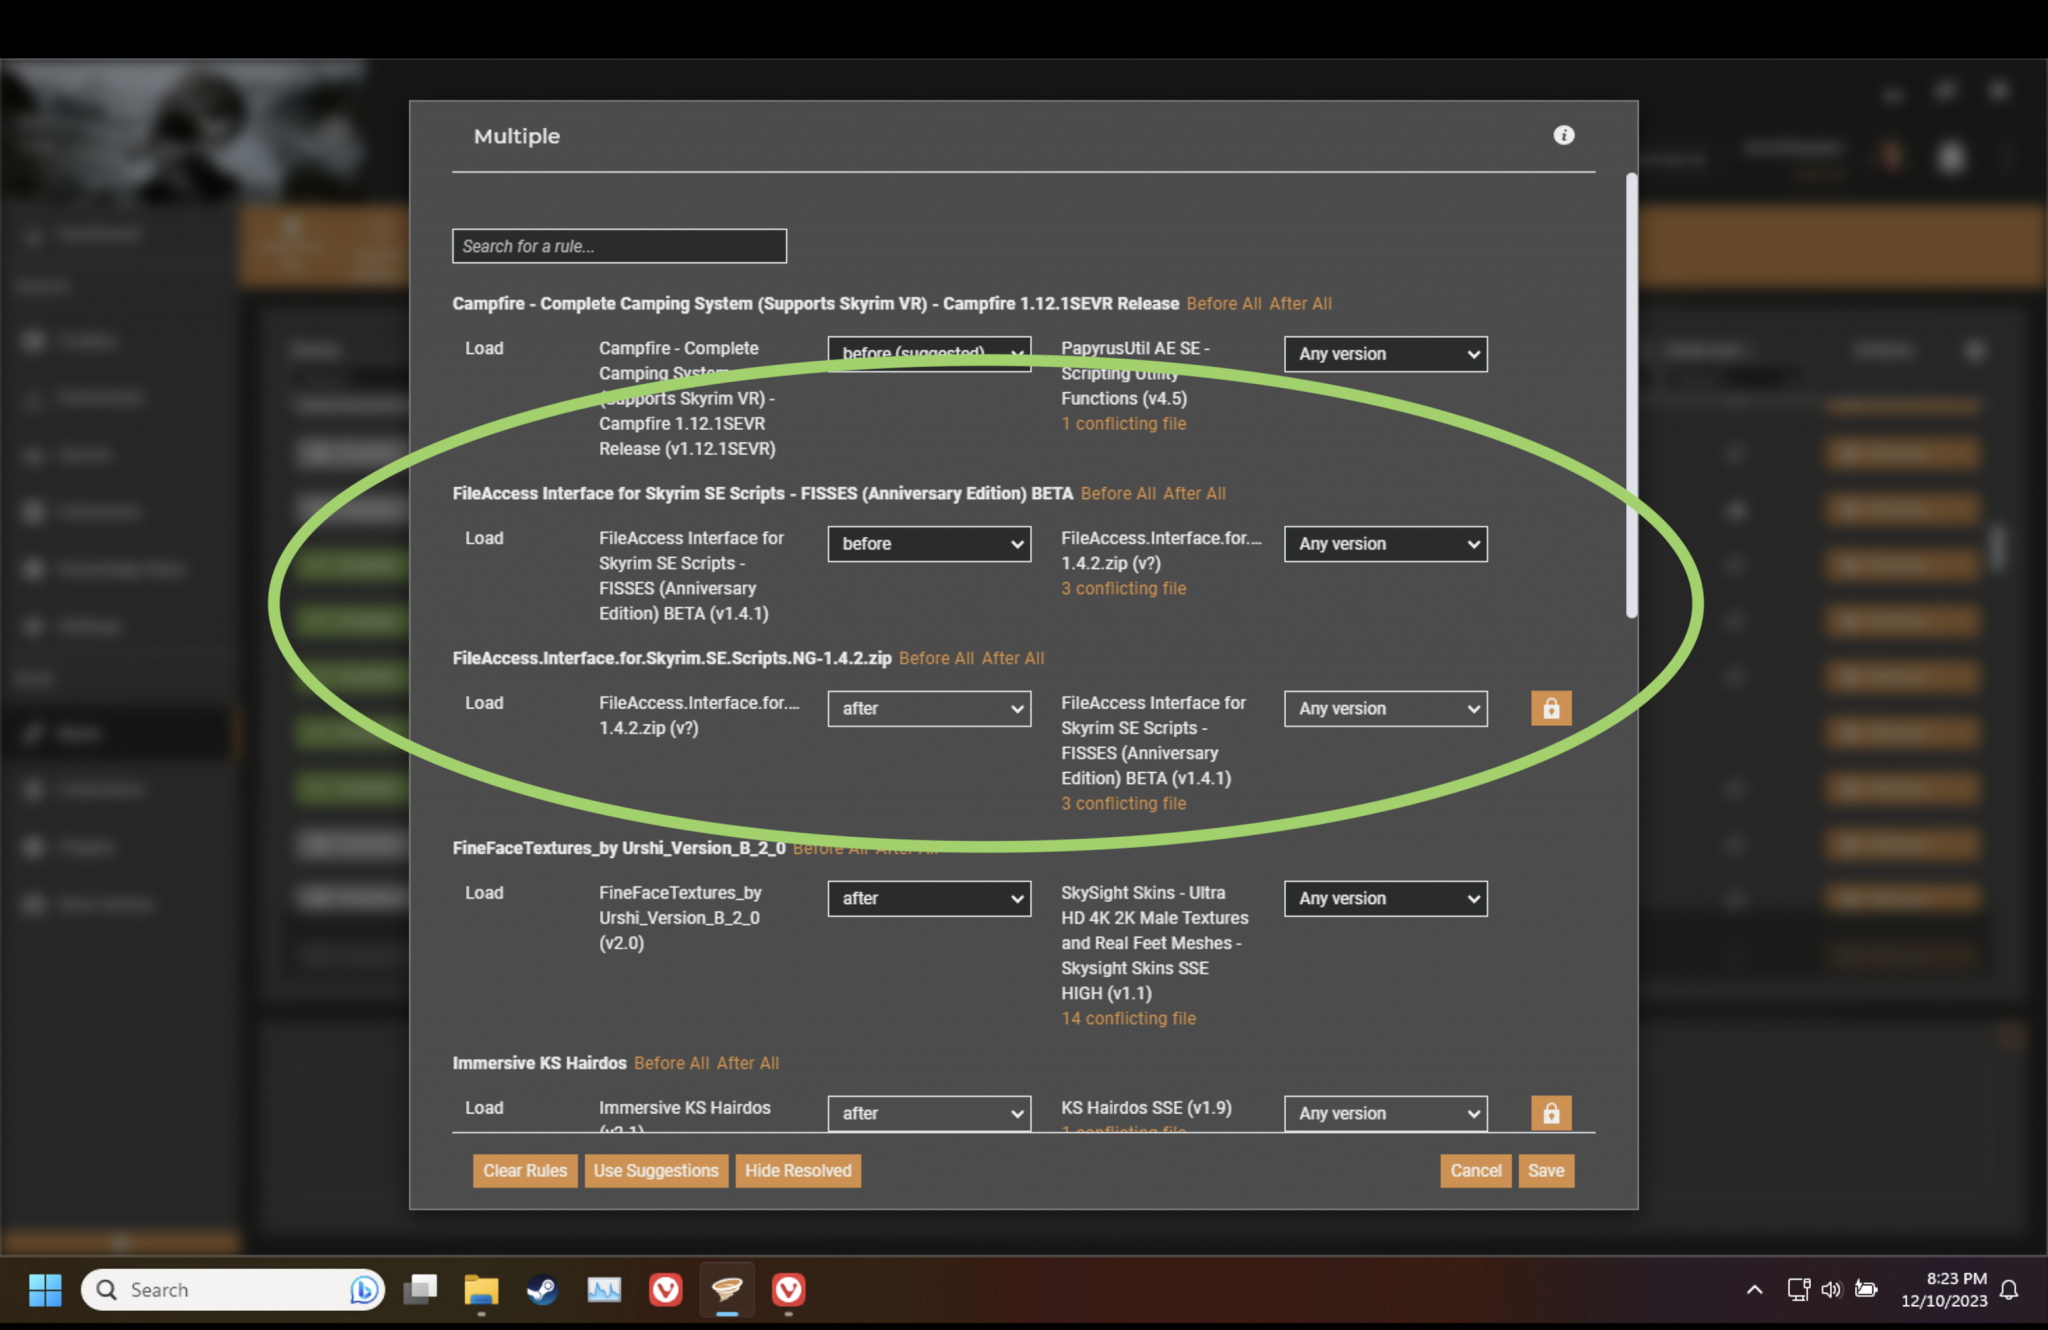Open the performance monitor app from the taskbar
Image resolution: width=2048 pixels, height=1330 pixels.
point(604,1290)
